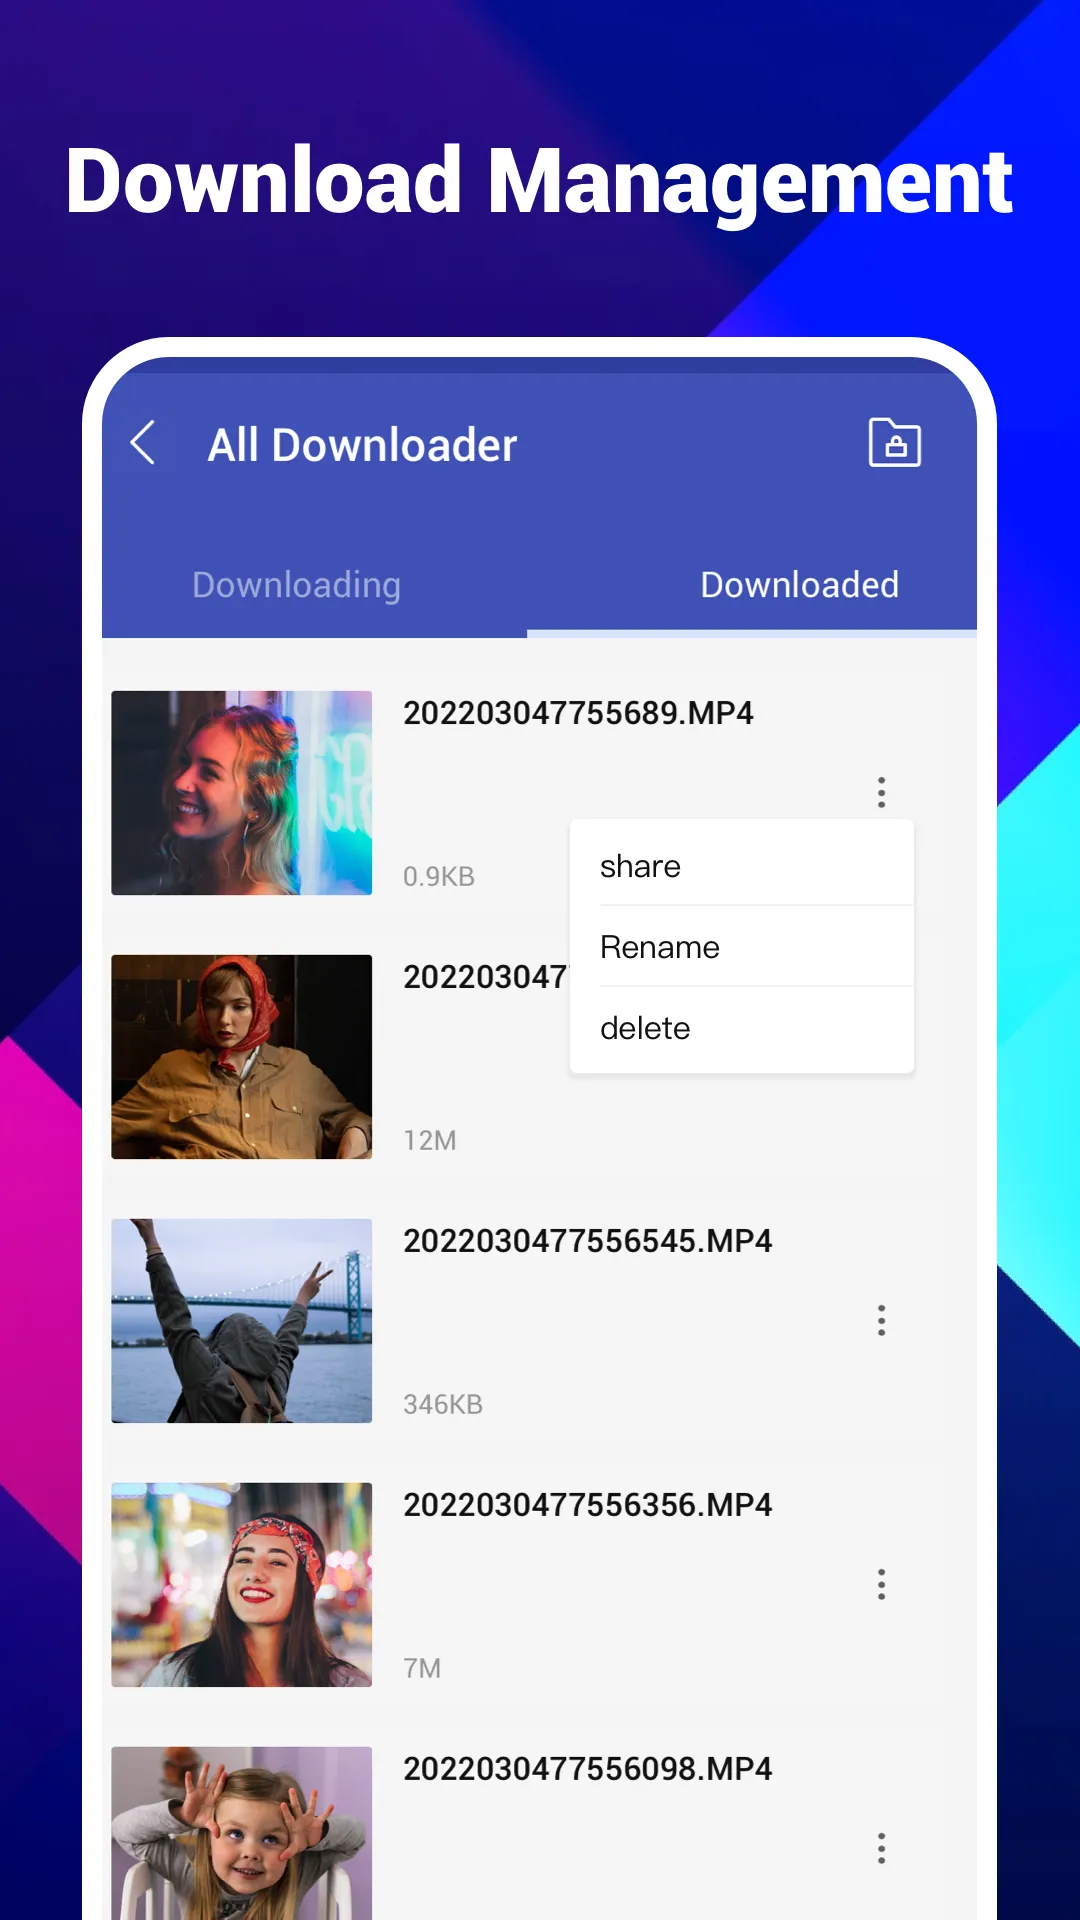Click the All Downloader title
The width and height of the screenshot is (1080, 1920).
point(362,445)
